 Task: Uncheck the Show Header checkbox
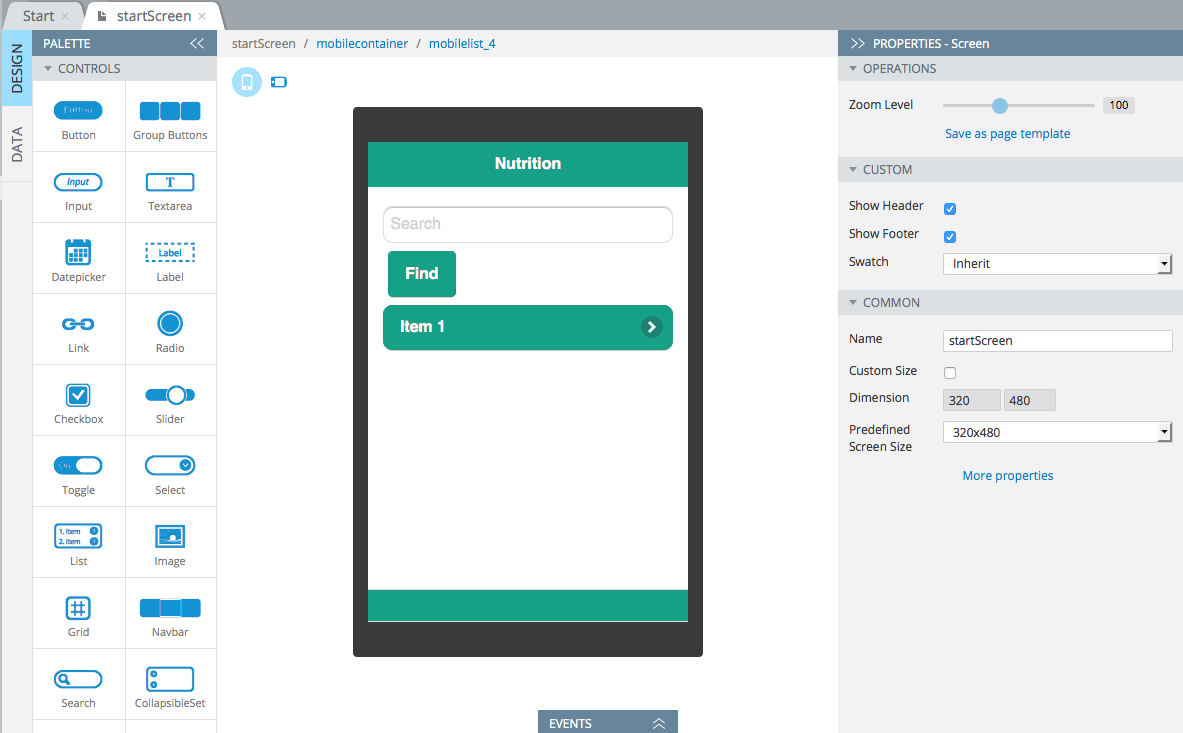coord(950,209)
